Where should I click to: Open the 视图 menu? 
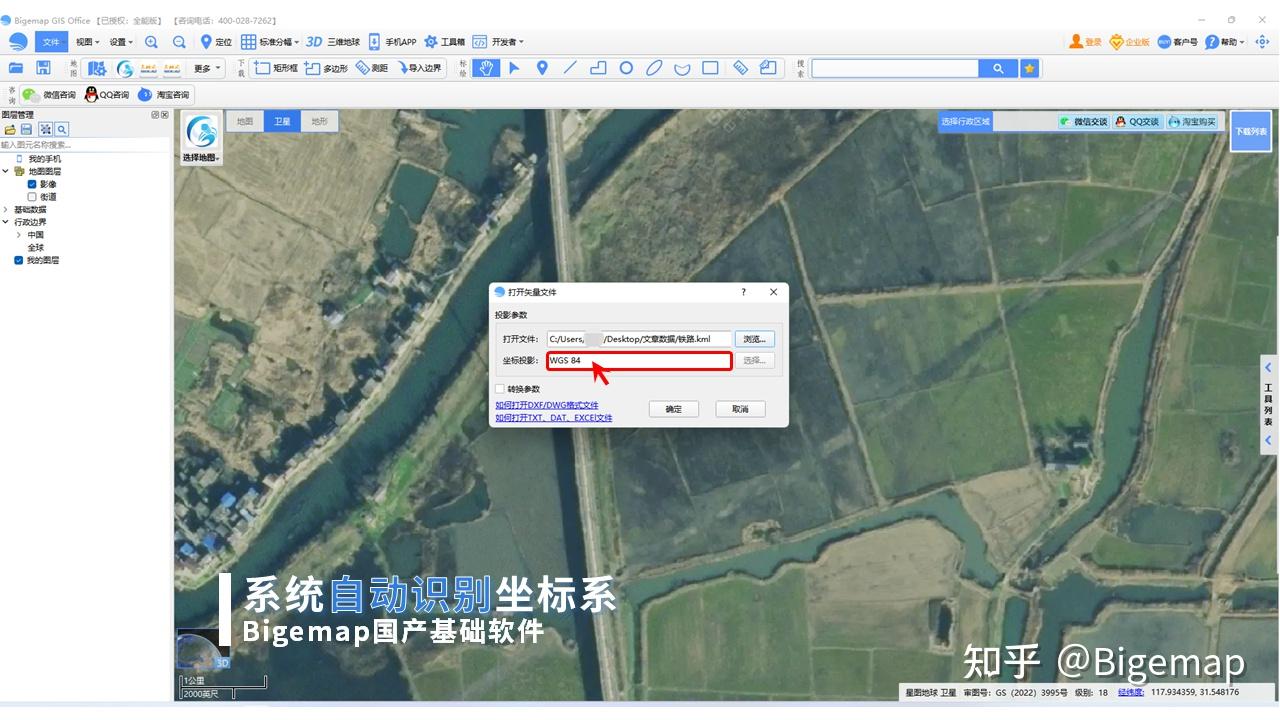(x=85, y=42)
